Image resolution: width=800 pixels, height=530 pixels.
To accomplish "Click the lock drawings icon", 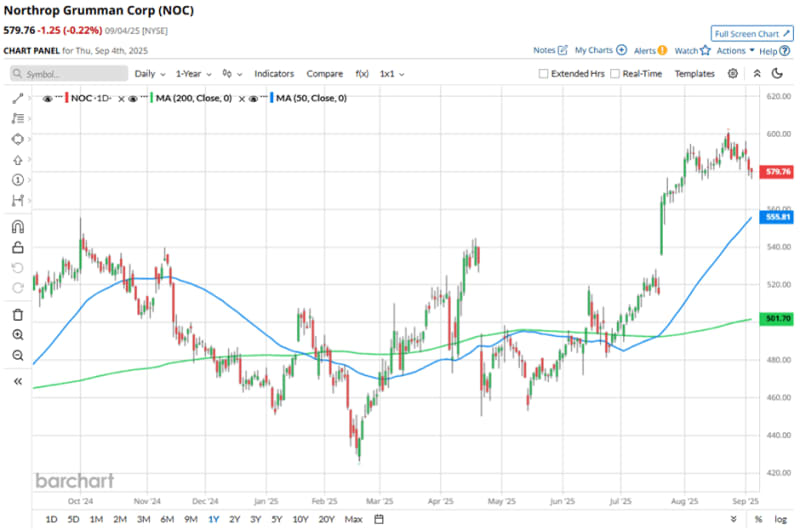I will click(x=17, y=247).
